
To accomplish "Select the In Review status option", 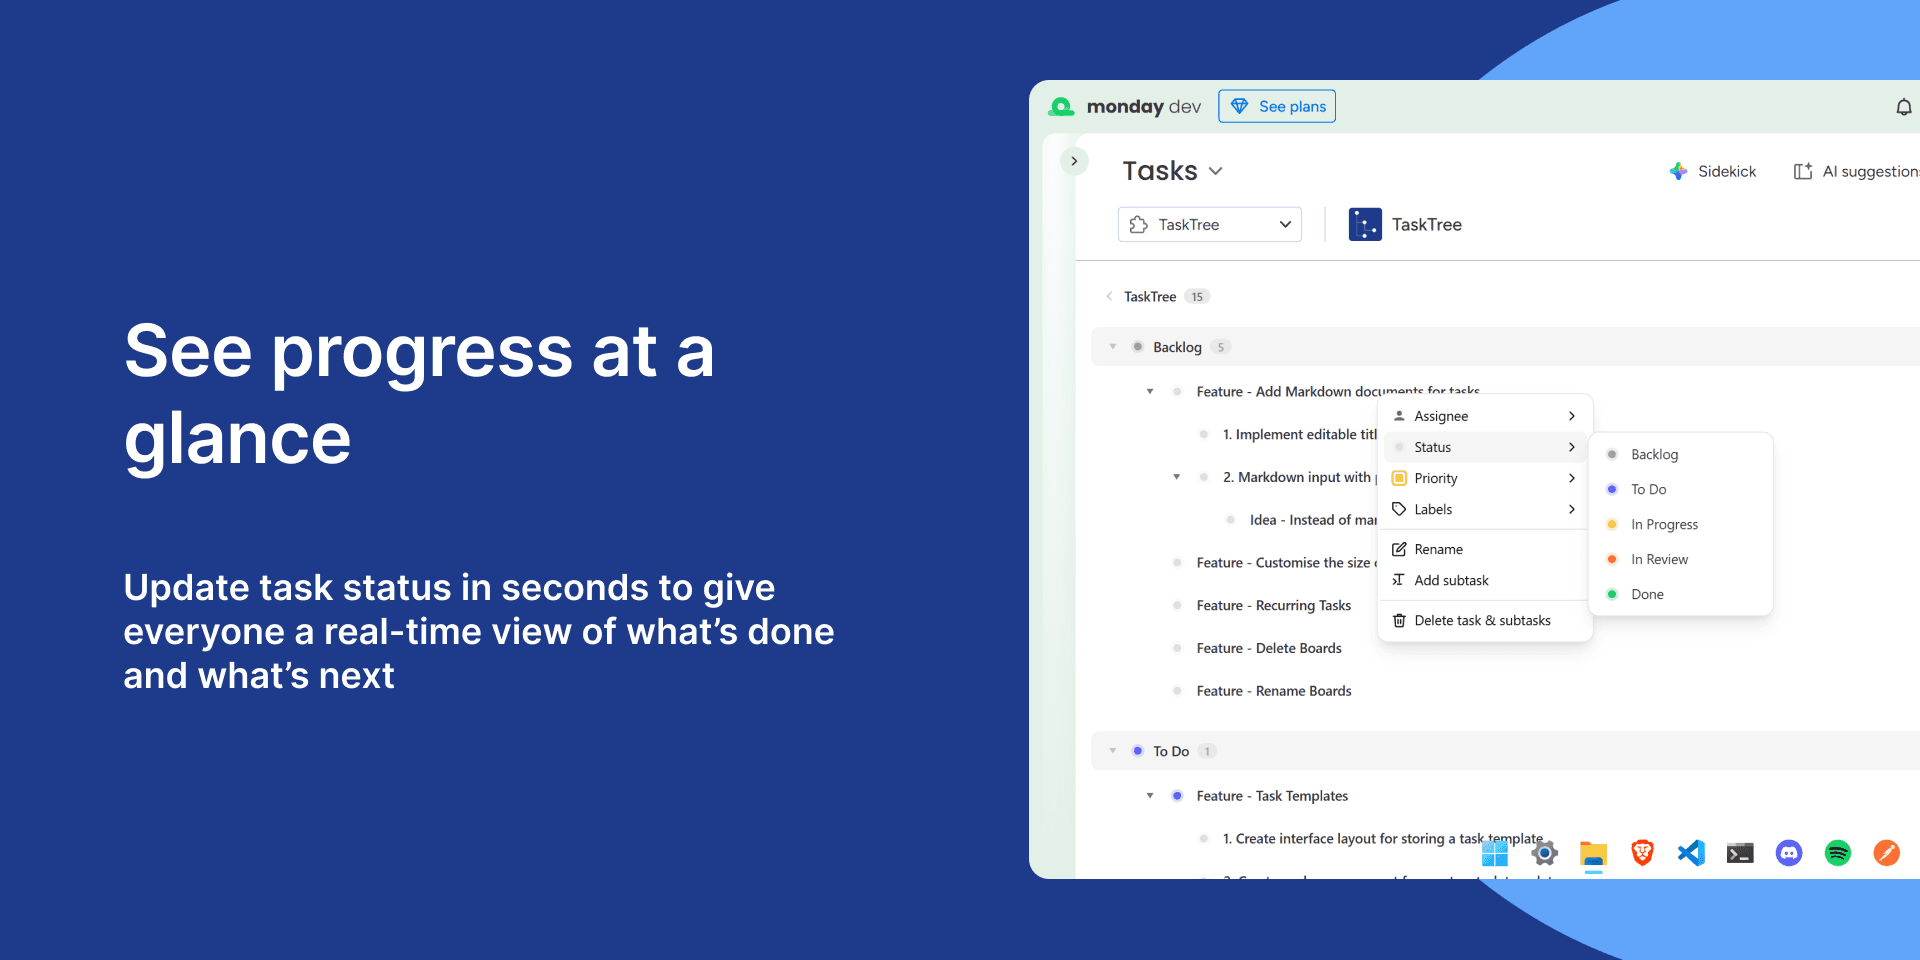I will (1658, 559).
